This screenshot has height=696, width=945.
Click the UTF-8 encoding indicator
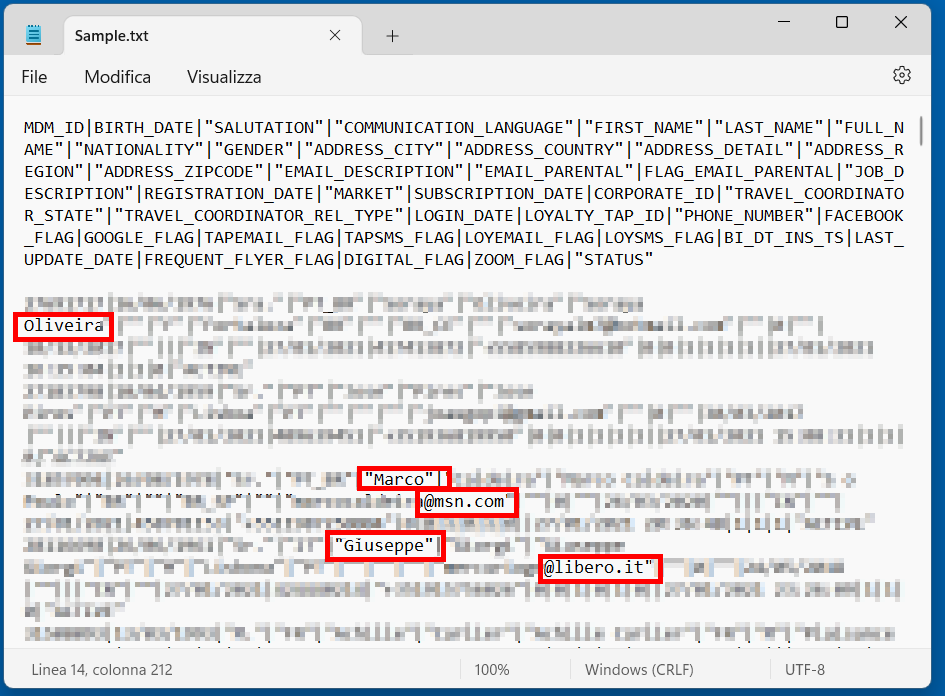click(x=806, y=669)
